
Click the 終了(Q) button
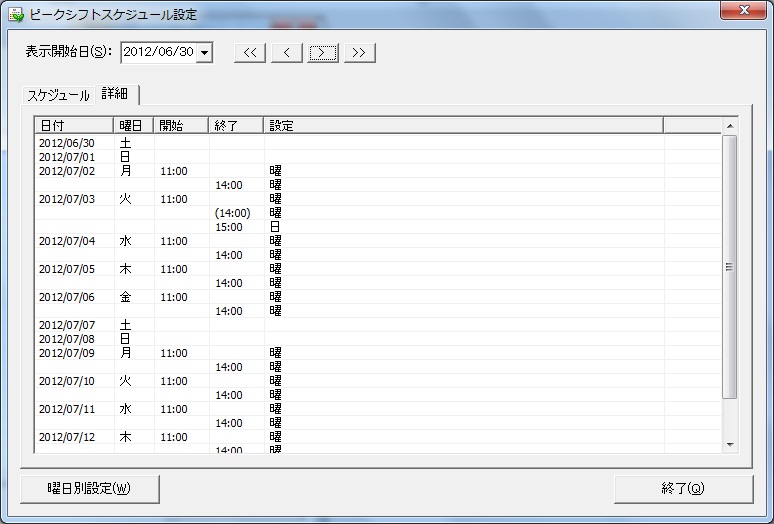click(x=684, y=489)
